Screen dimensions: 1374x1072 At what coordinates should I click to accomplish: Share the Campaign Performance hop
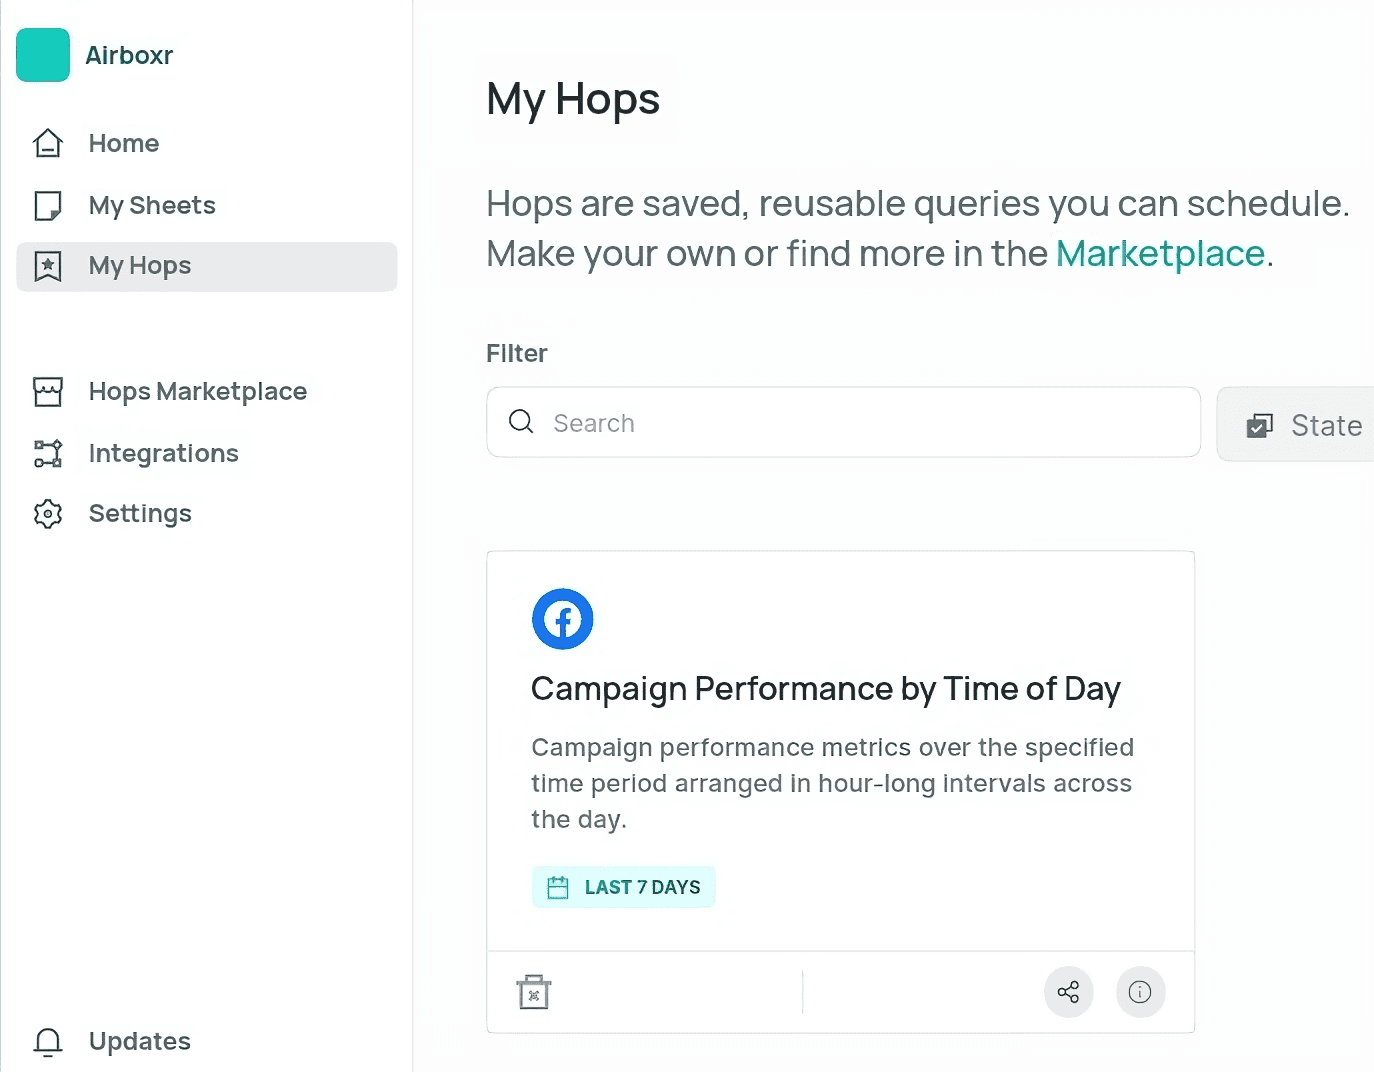coord(1068,992)
